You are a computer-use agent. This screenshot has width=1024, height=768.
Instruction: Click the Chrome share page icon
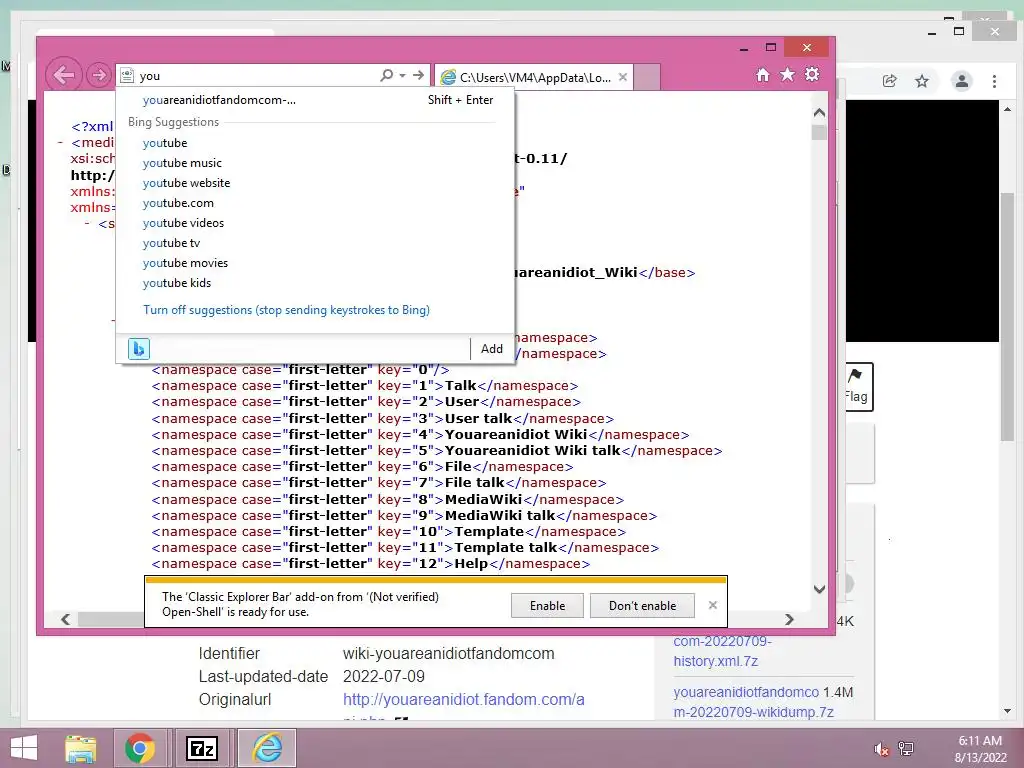tap(889, 81)
